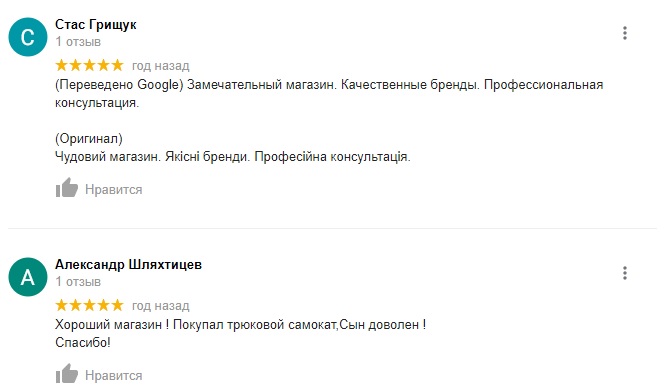This screenshot has width=666, height=392.
Task: Click the '(Оригинал)' label in the first review
Action: (89, 138)
